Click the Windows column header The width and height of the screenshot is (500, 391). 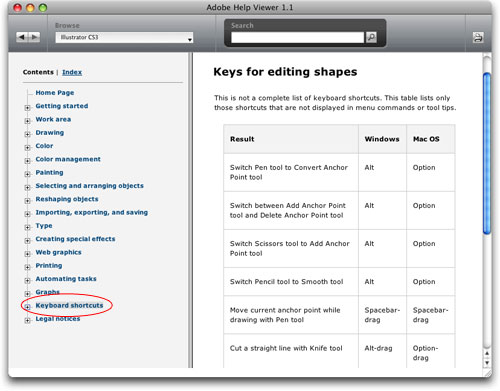[382, 139]
